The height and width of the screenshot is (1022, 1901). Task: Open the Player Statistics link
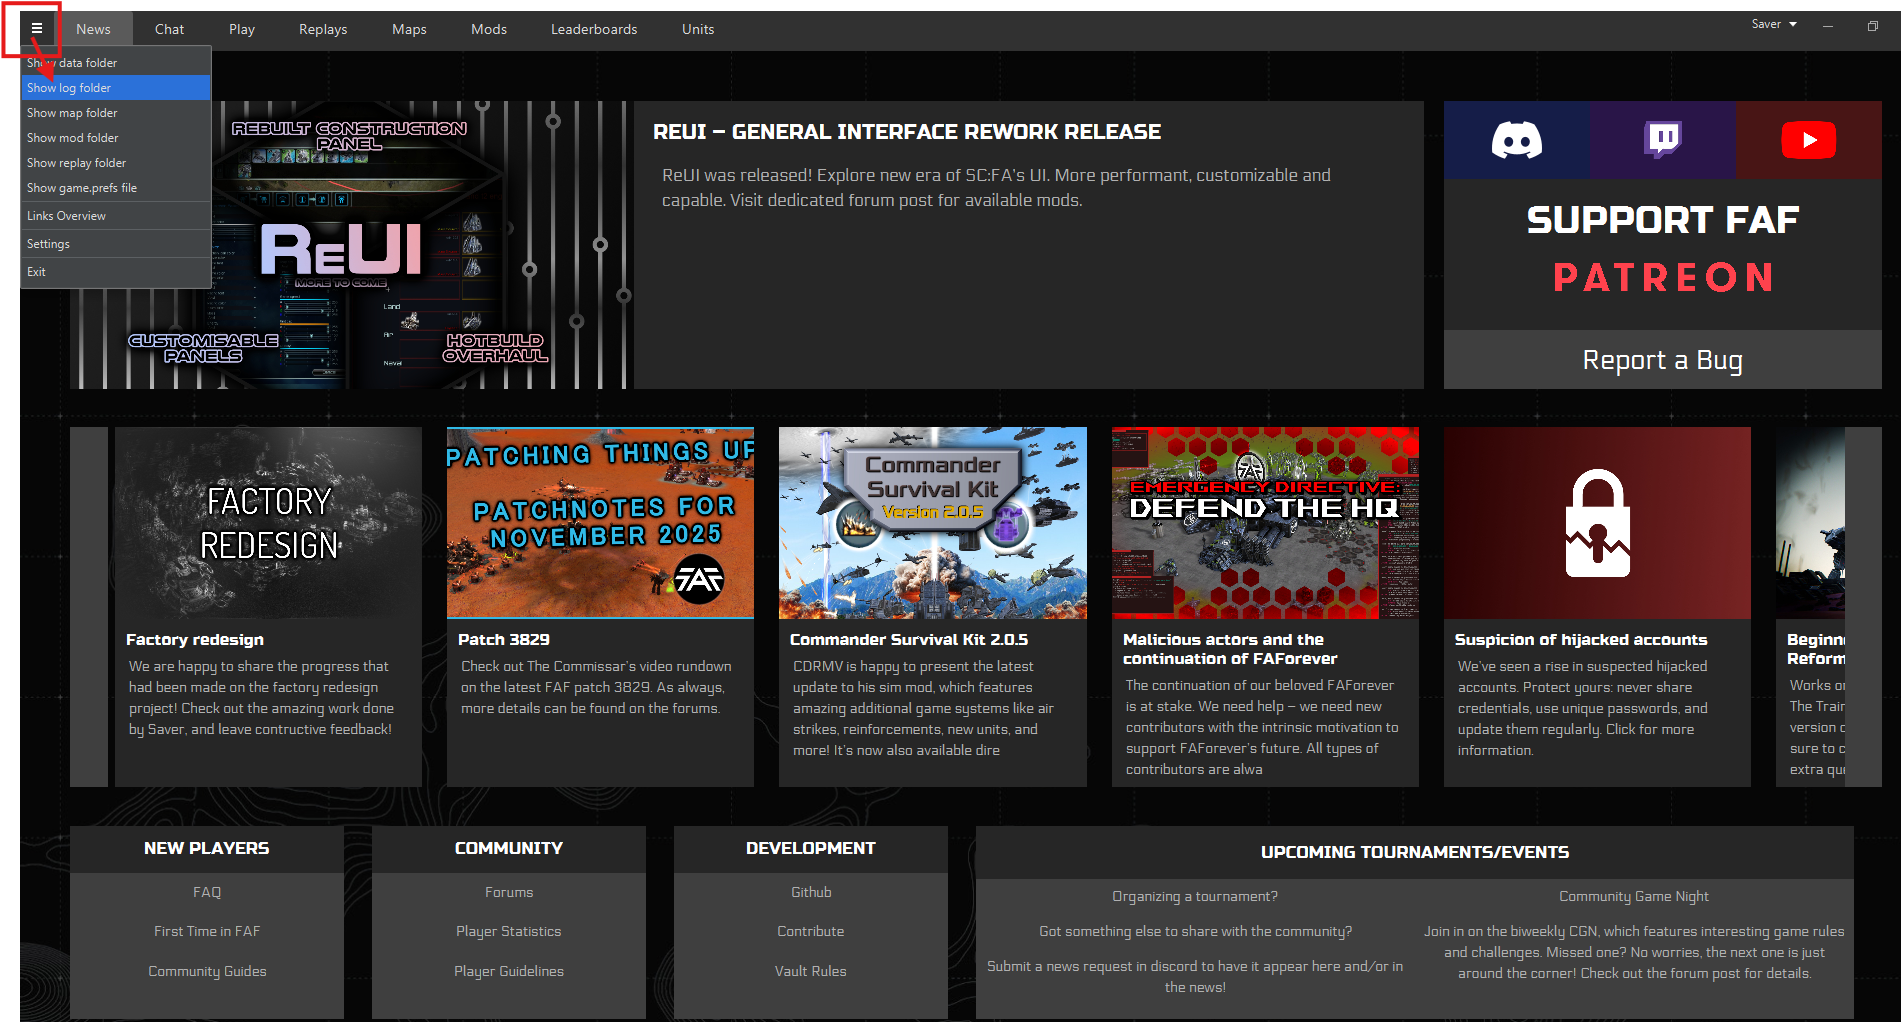click(x=509, y=931)
